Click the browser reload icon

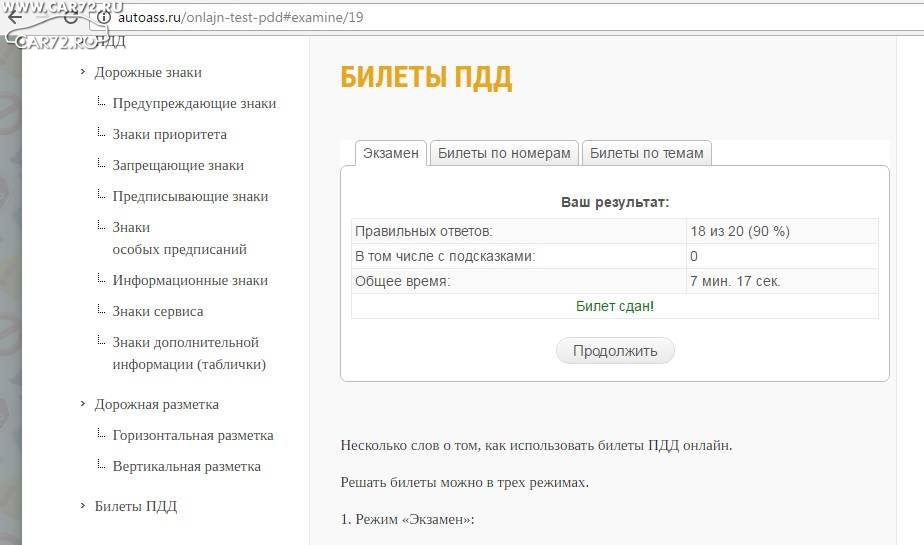click(71, 17)
